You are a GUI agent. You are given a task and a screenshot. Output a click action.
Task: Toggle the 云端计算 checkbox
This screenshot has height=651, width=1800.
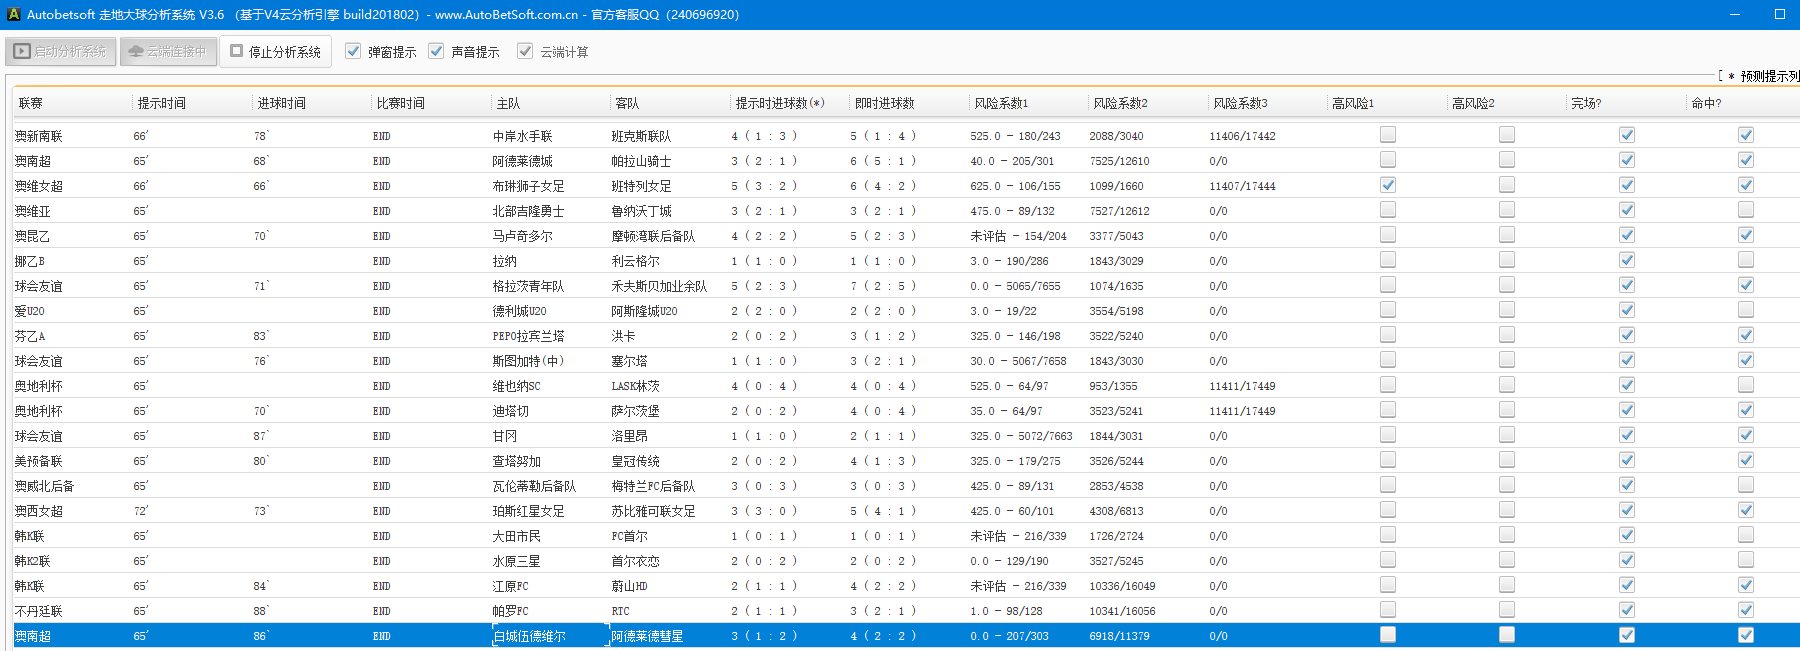pyautogui.click(x=525, y=51)
